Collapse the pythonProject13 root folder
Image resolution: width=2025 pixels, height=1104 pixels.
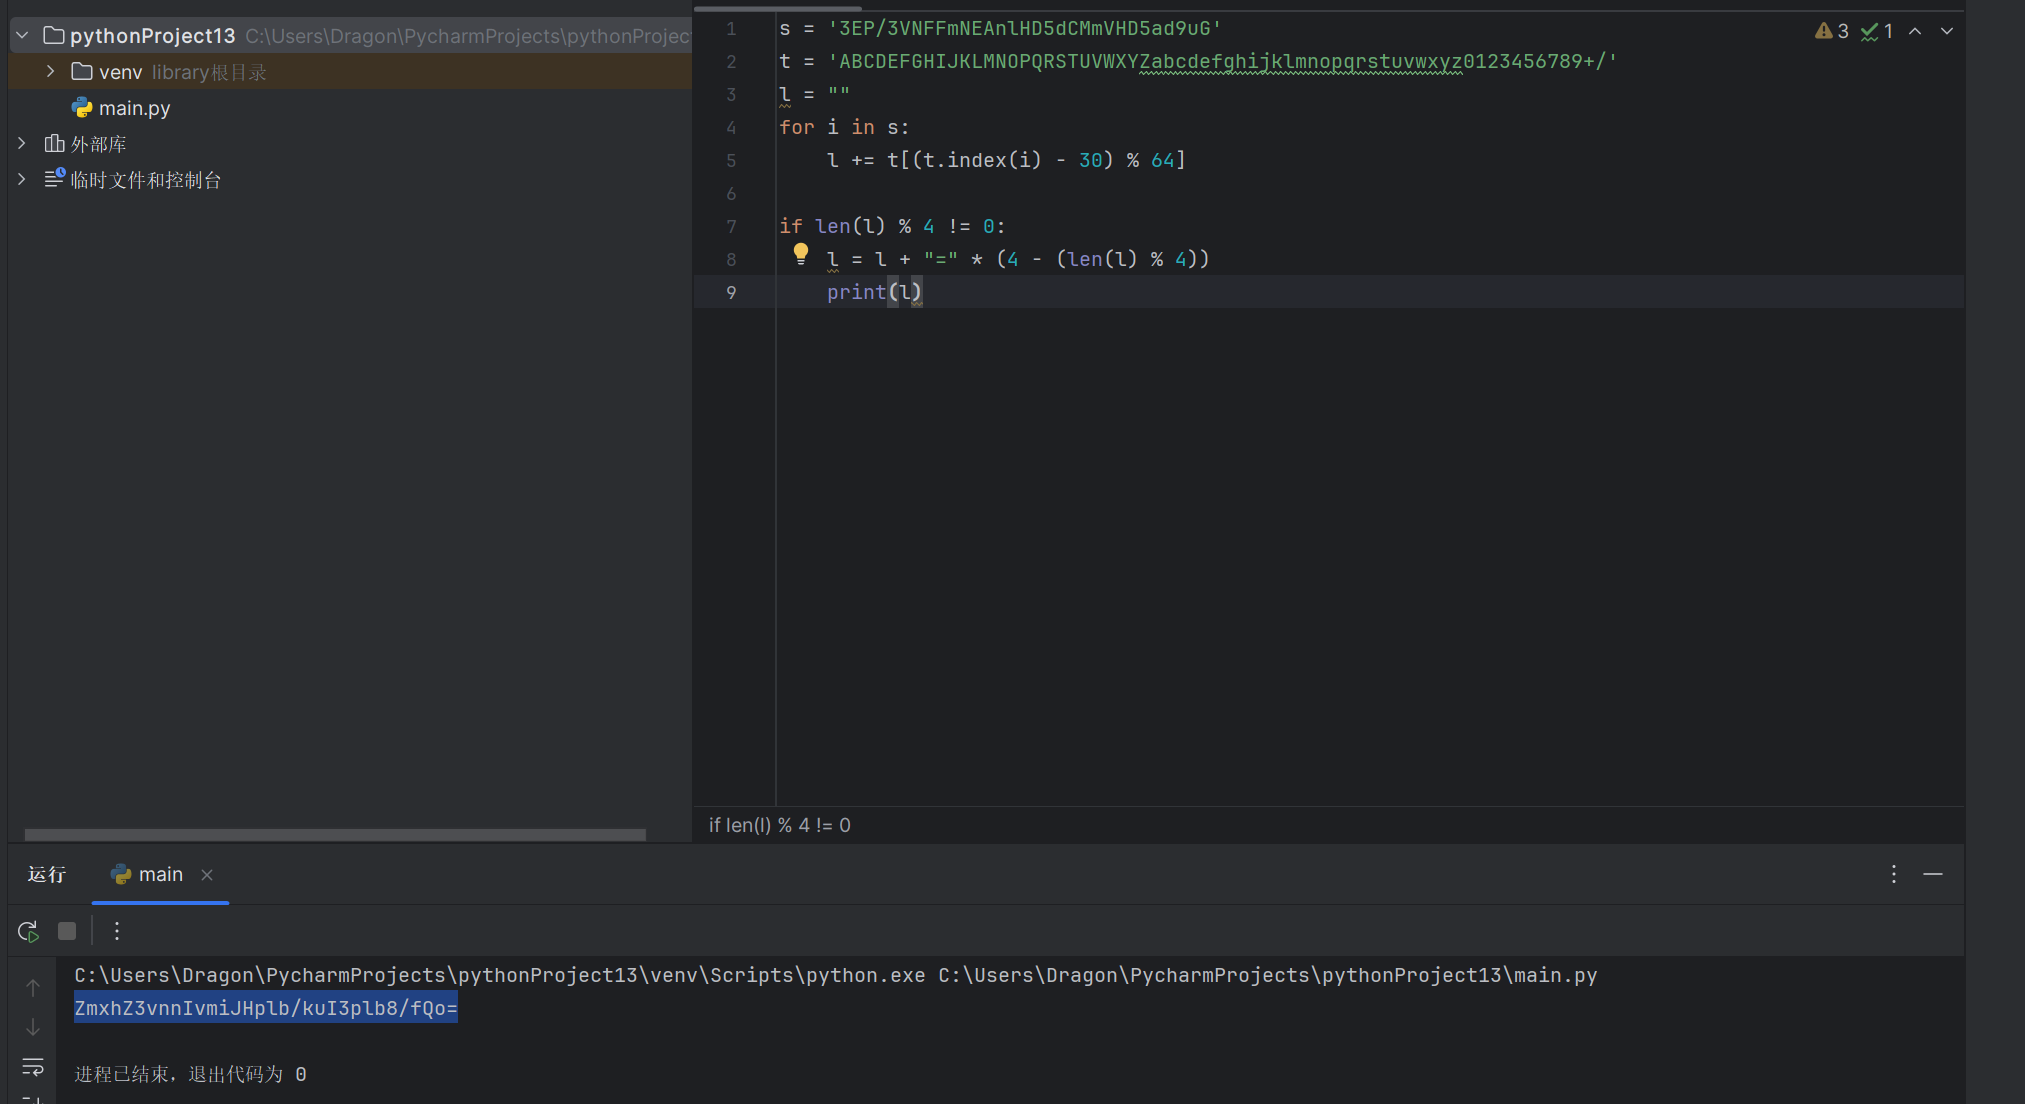[x=22, y=36]
